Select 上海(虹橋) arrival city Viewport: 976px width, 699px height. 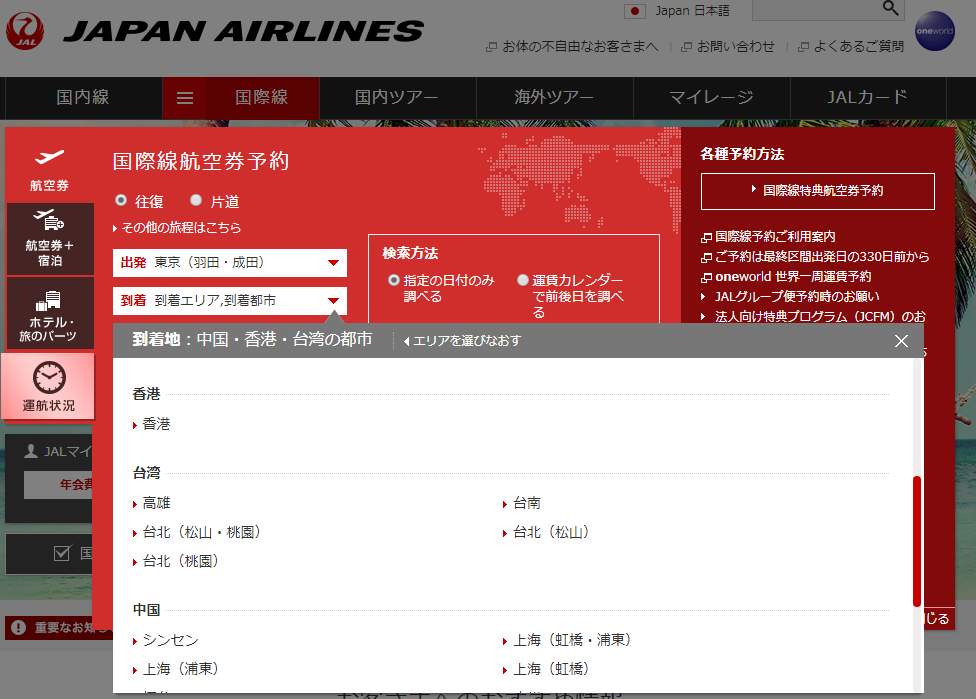point(546,669)
